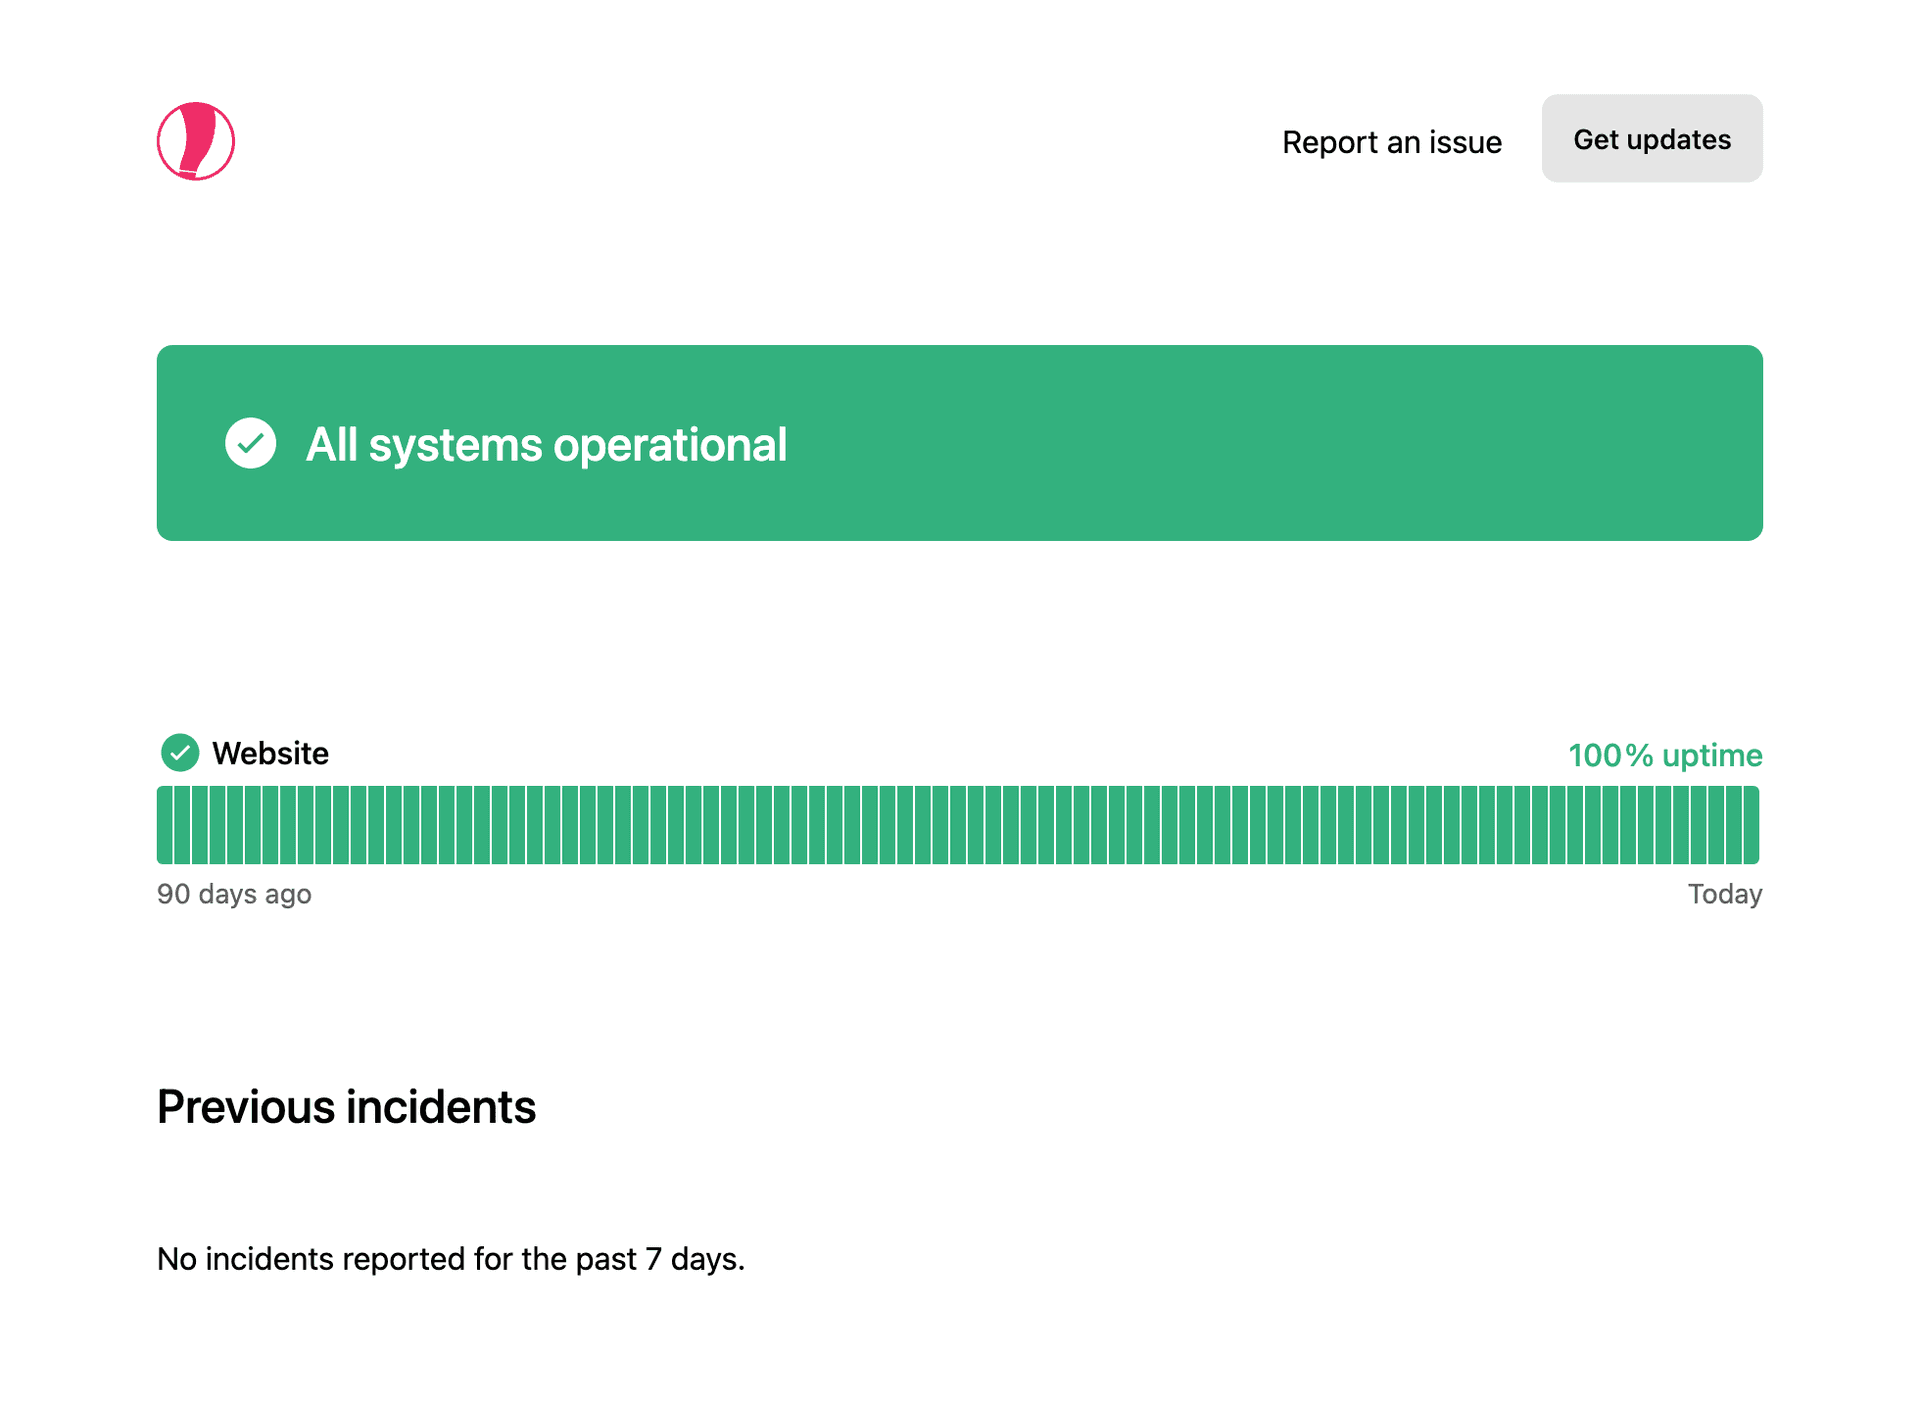Click the leftmost uptime bar
Screen dimensions: 1920x1415
tap(165, 825)
